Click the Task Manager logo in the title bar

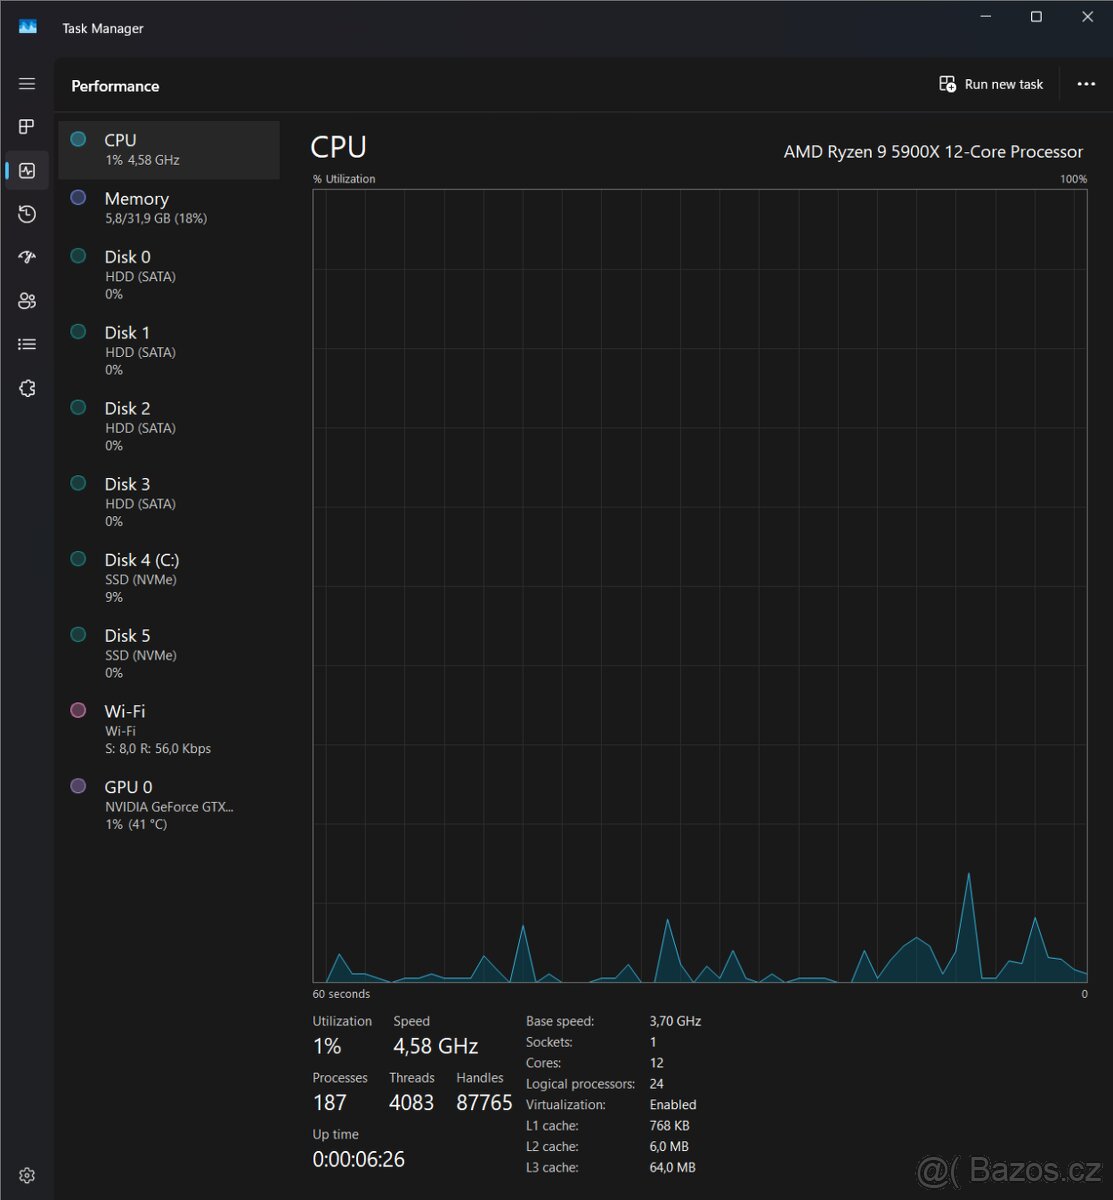point(27,26)
